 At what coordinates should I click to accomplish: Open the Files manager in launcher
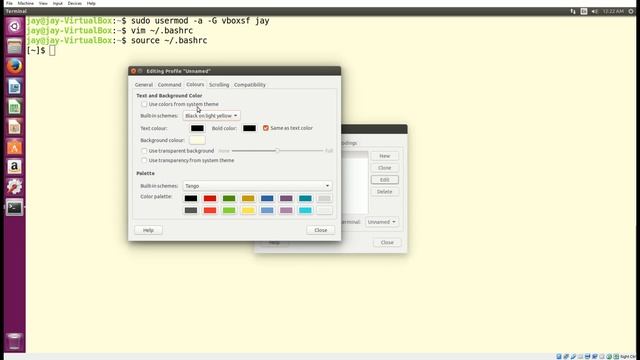pyautogui.click(x=14, y=46)
